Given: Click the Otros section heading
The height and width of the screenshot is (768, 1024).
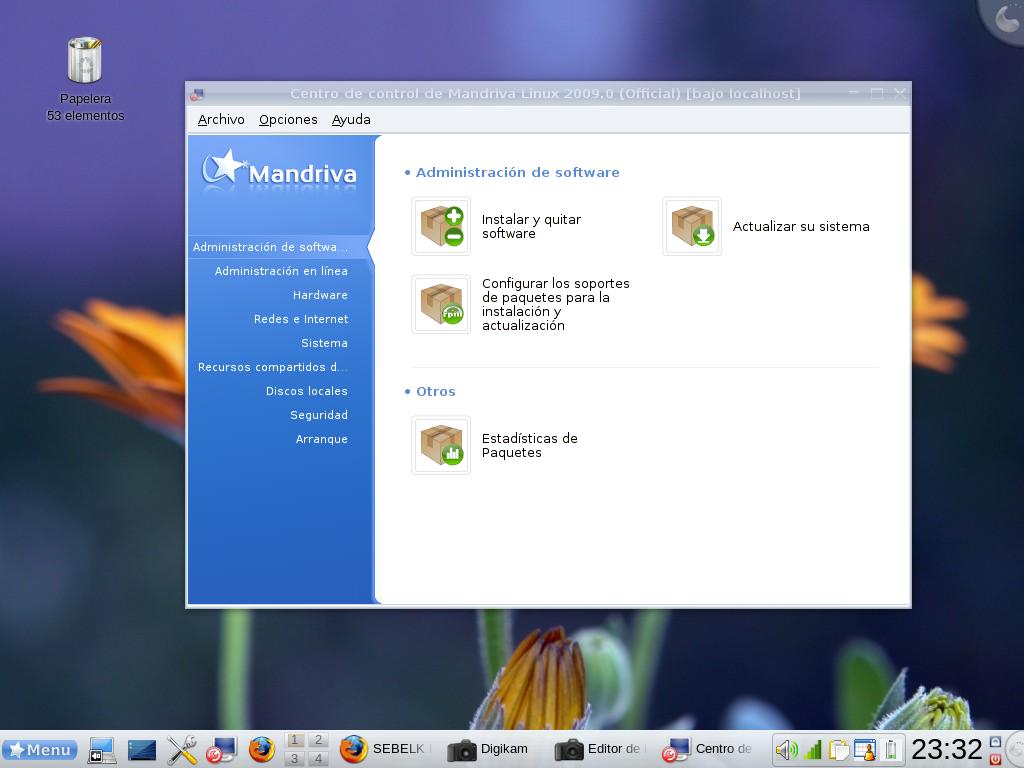Looking at the screenshot, I should 436,392.
